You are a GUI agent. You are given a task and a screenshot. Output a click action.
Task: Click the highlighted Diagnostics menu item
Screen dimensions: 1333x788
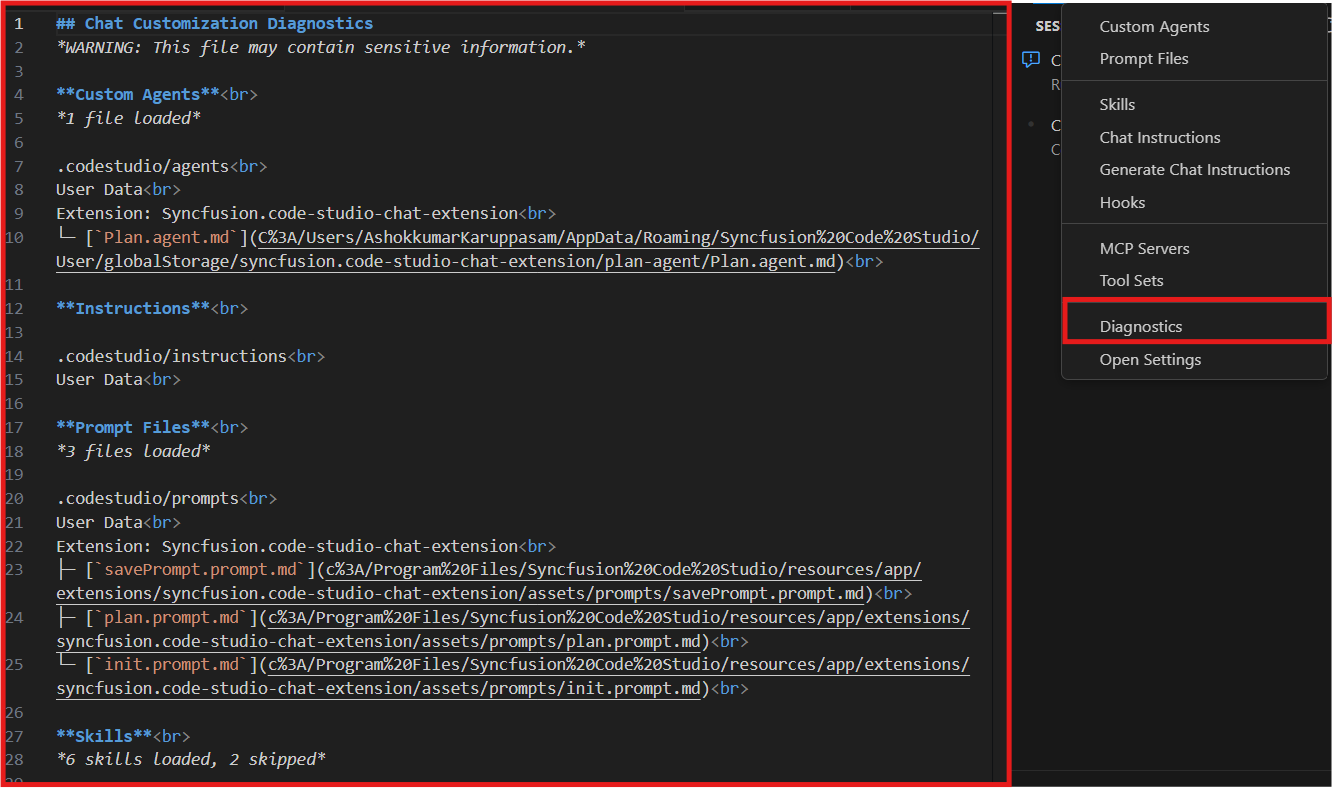point(1140,327)
